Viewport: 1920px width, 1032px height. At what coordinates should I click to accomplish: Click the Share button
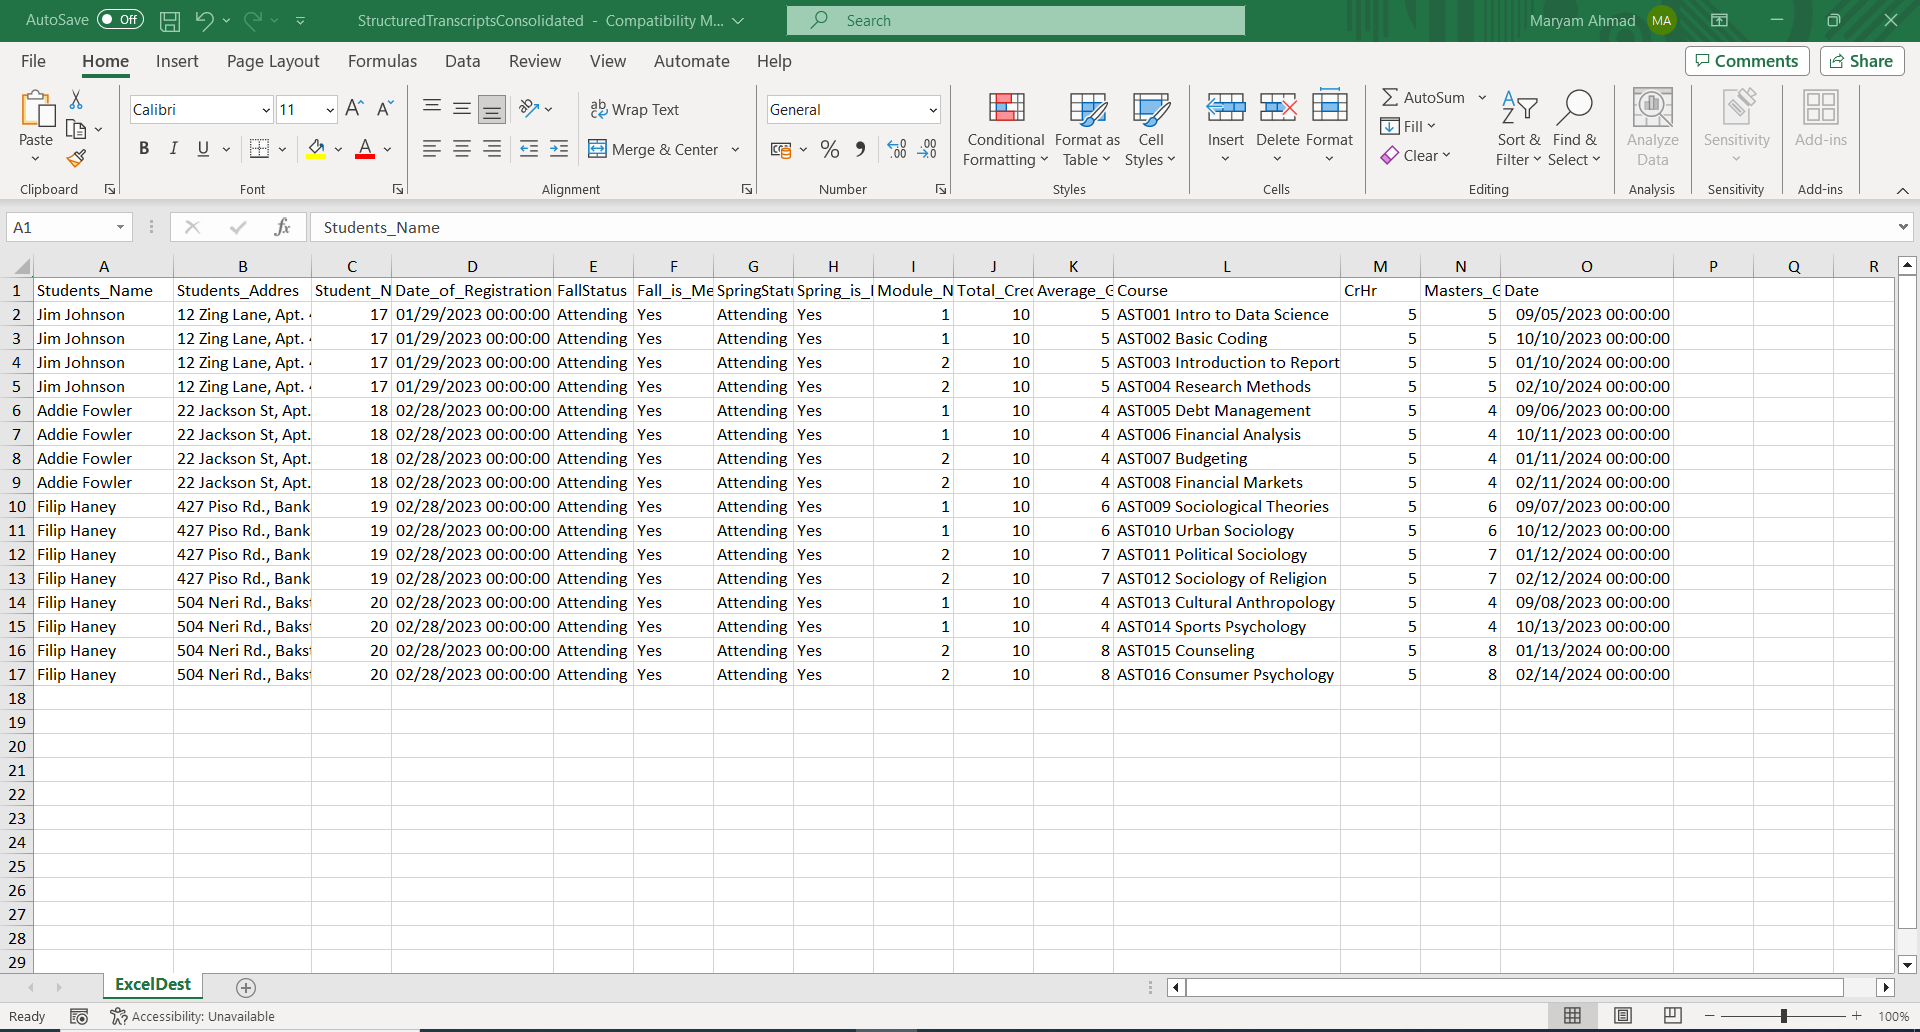coord(1861,60)
